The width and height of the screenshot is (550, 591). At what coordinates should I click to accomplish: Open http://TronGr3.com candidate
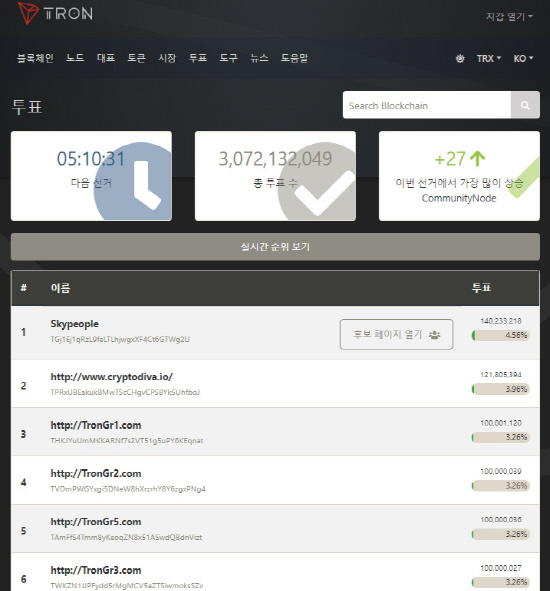(x=96, y=570)
